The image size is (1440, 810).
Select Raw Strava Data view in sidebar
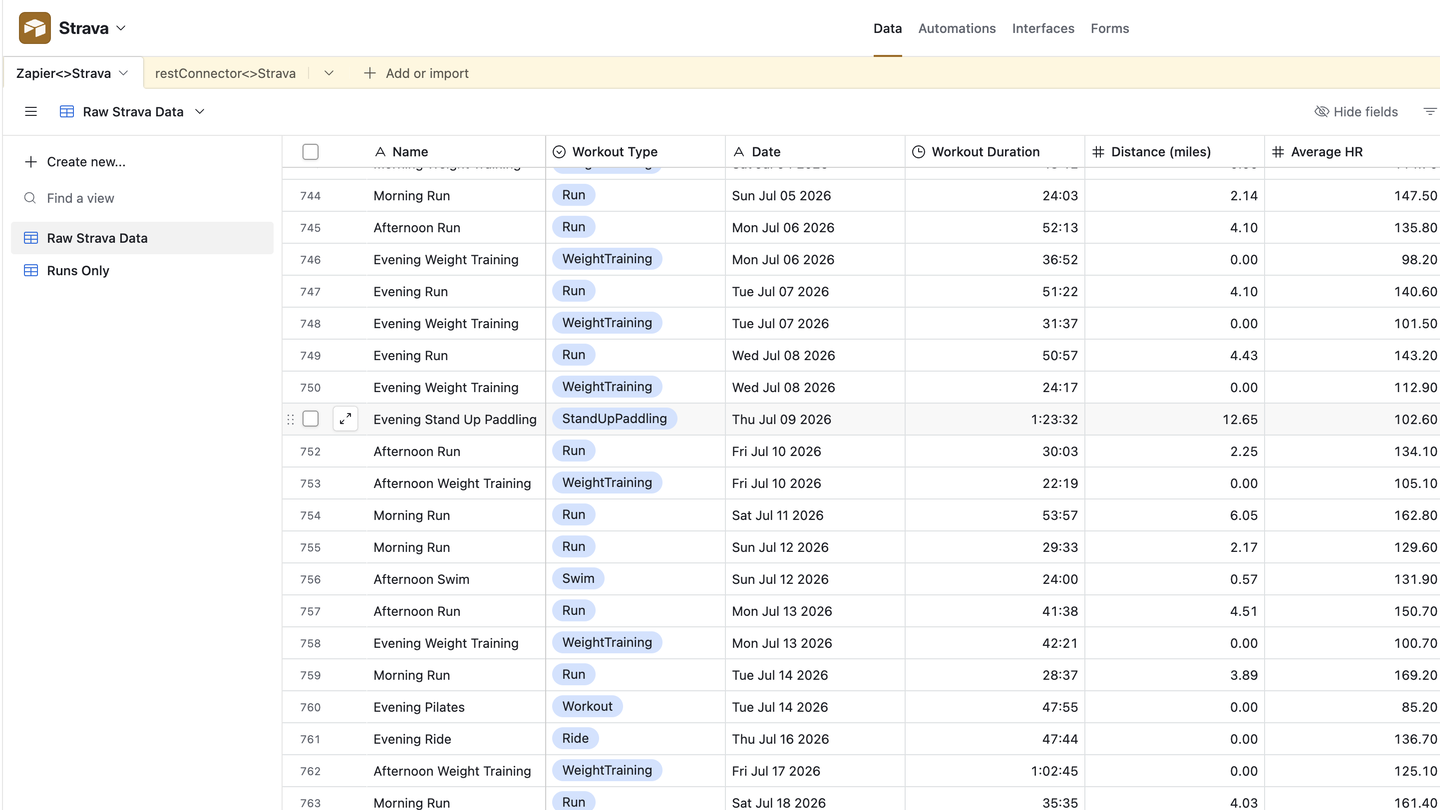point(142,238)
